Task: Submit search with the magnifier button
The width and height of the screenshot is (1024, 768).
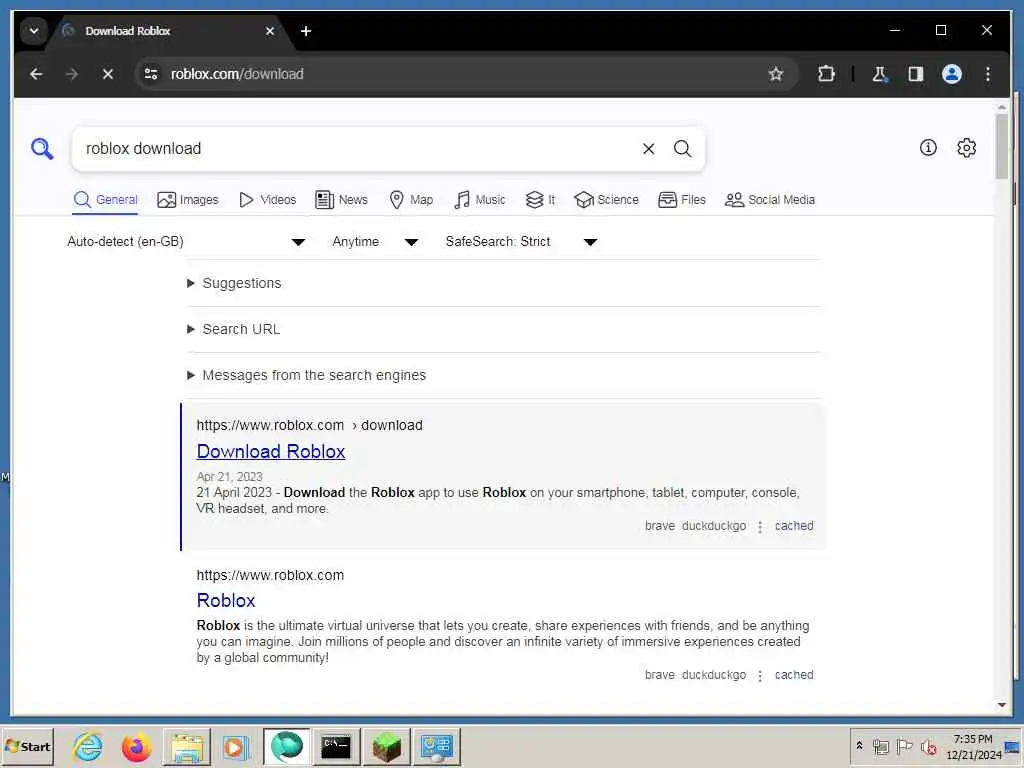Action: pos(682,149)
